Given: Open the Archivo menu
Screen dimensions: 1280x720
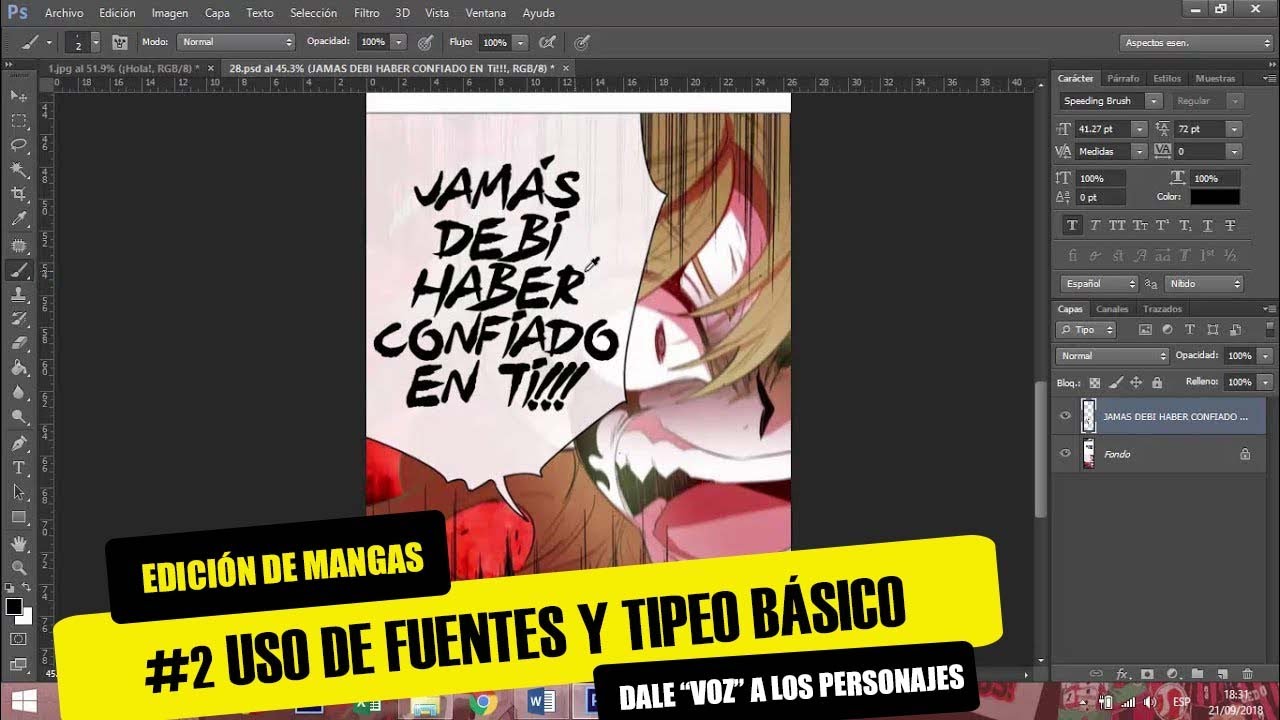Looking at the screenshot, I should 64,13.
